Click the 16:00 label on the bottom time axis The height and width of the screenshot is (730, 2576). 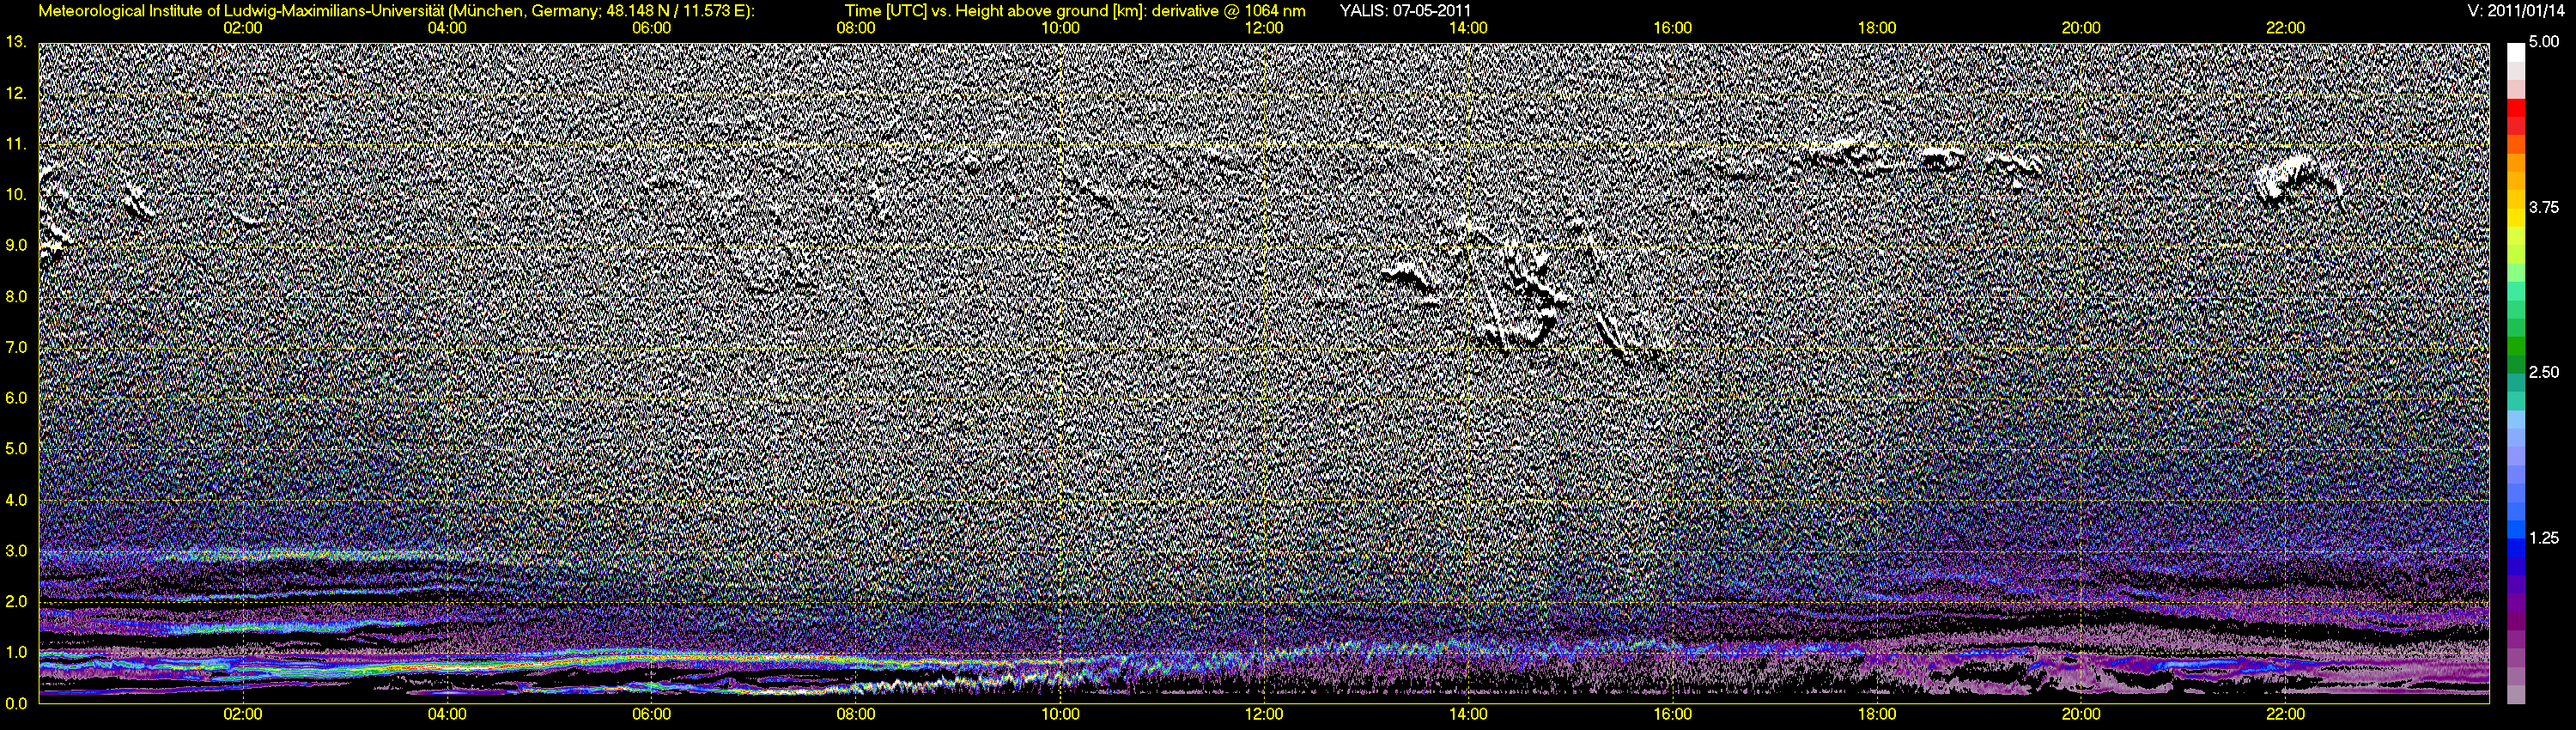click(x=1673, y=714)
